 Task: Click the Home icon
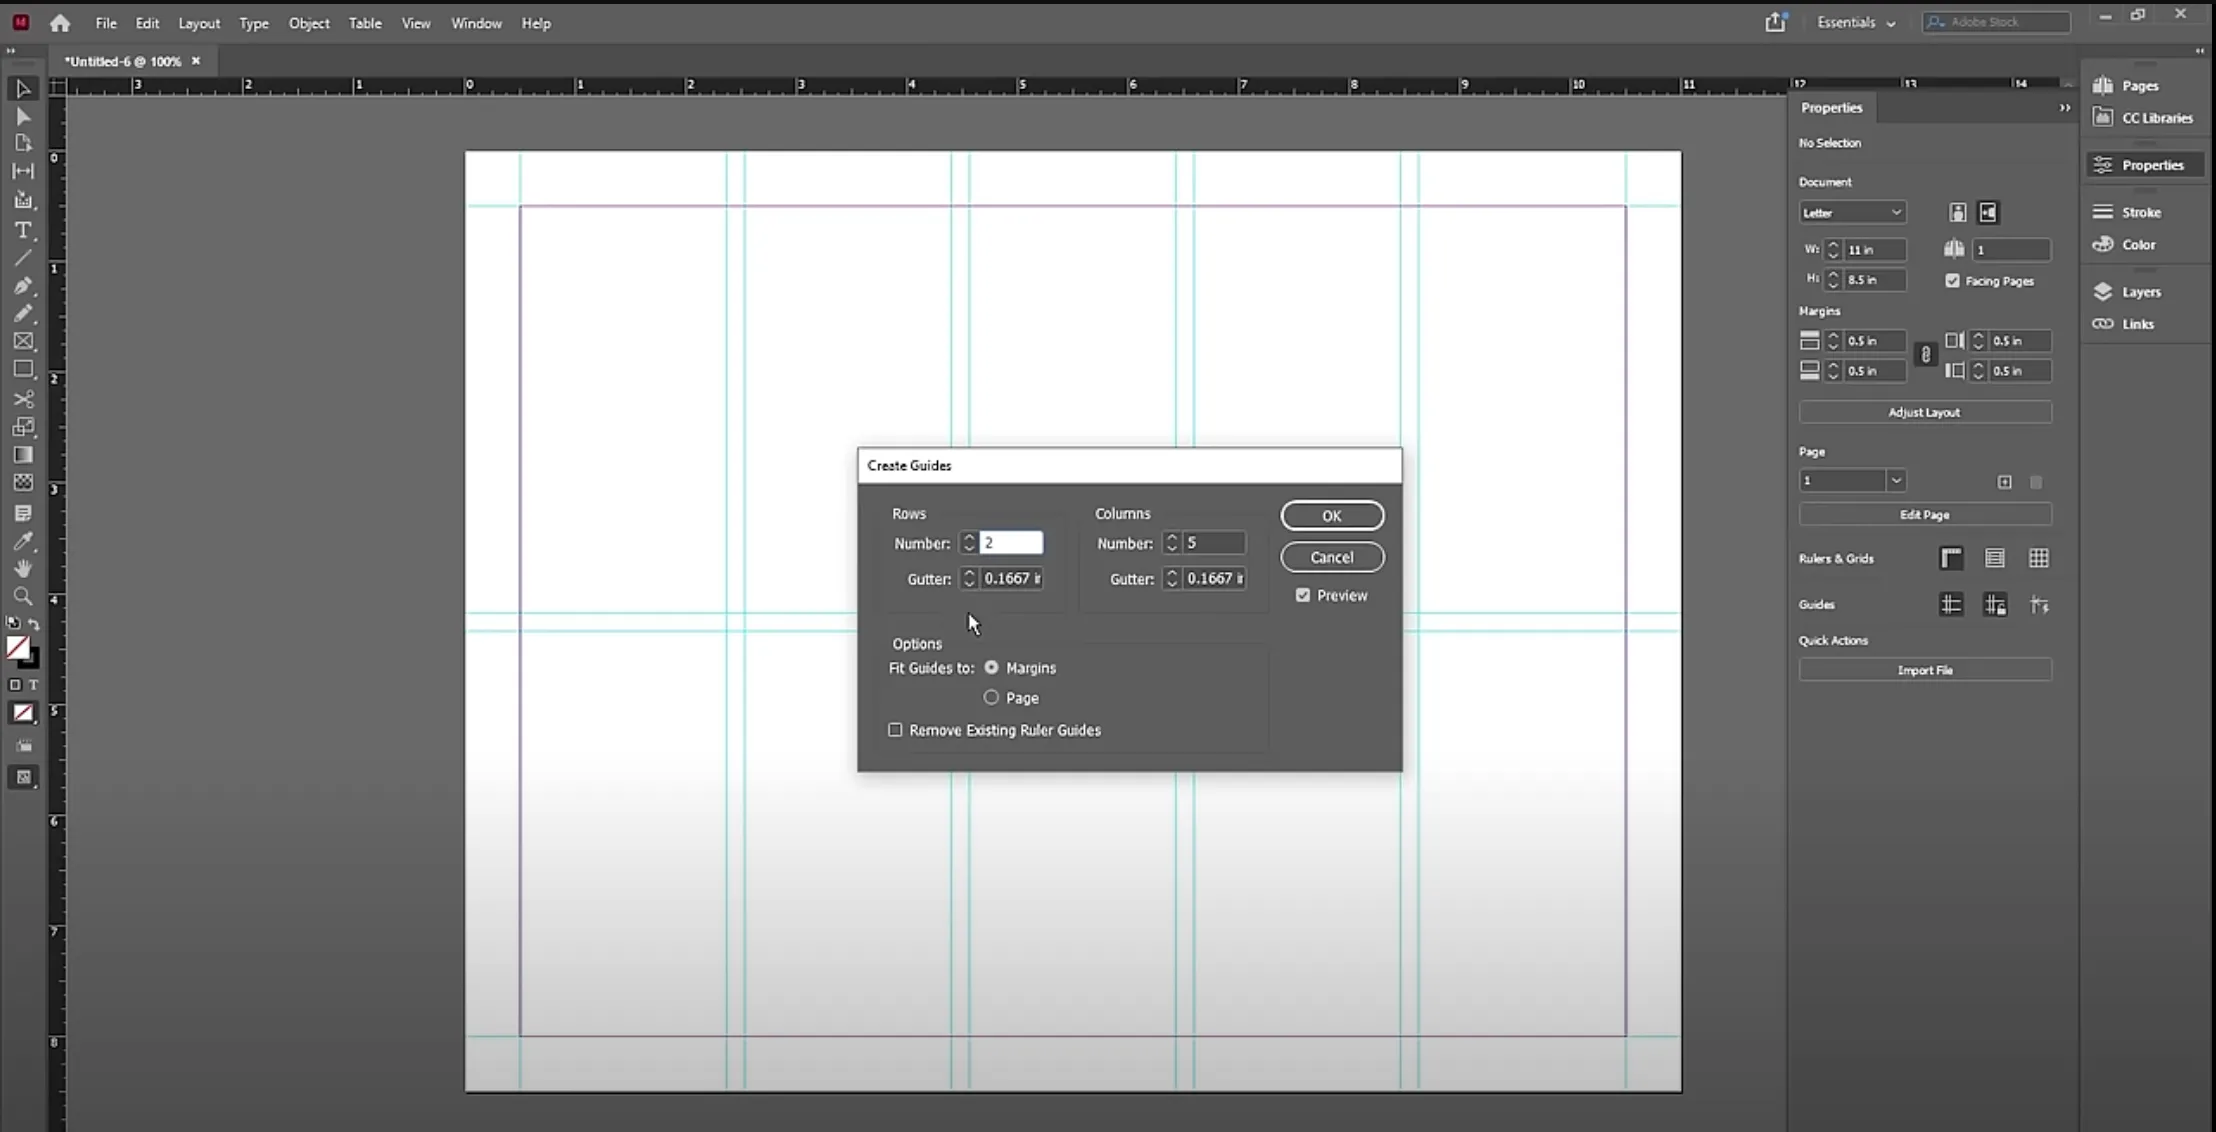pos(60,23)
